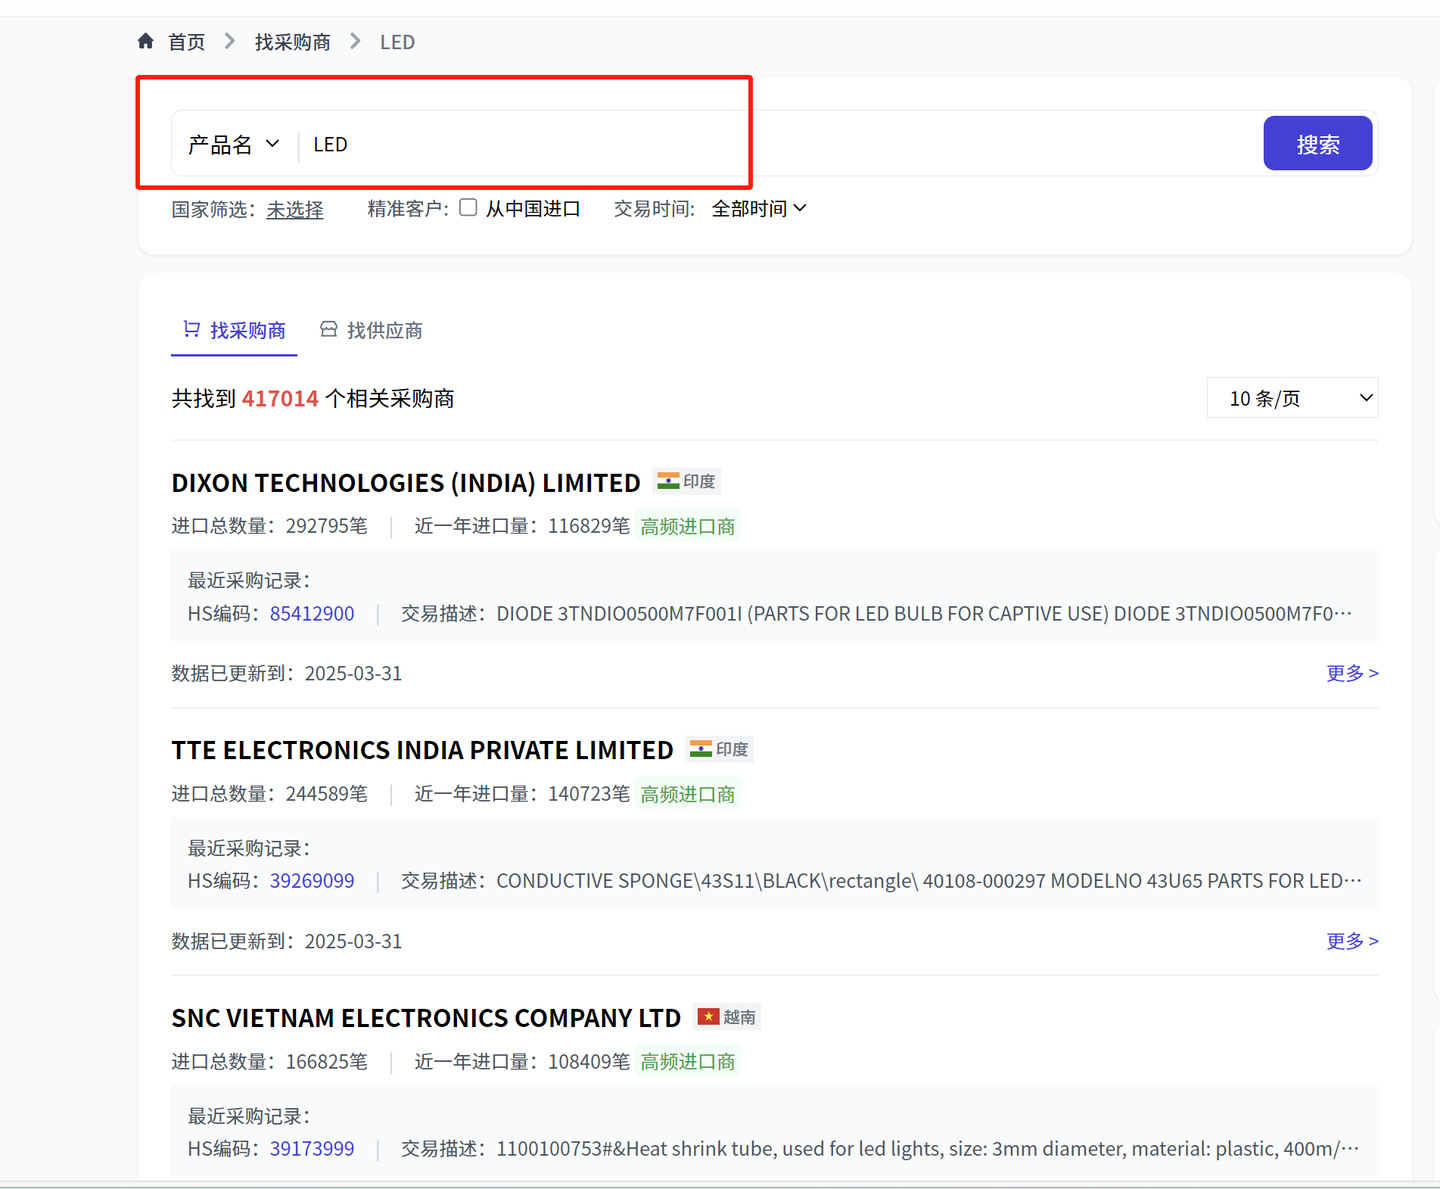The height and width of the screenshot is (1189, 1440).
Task: Open the 10 条/页 page size dropdown
Action: click(1292, 398)
